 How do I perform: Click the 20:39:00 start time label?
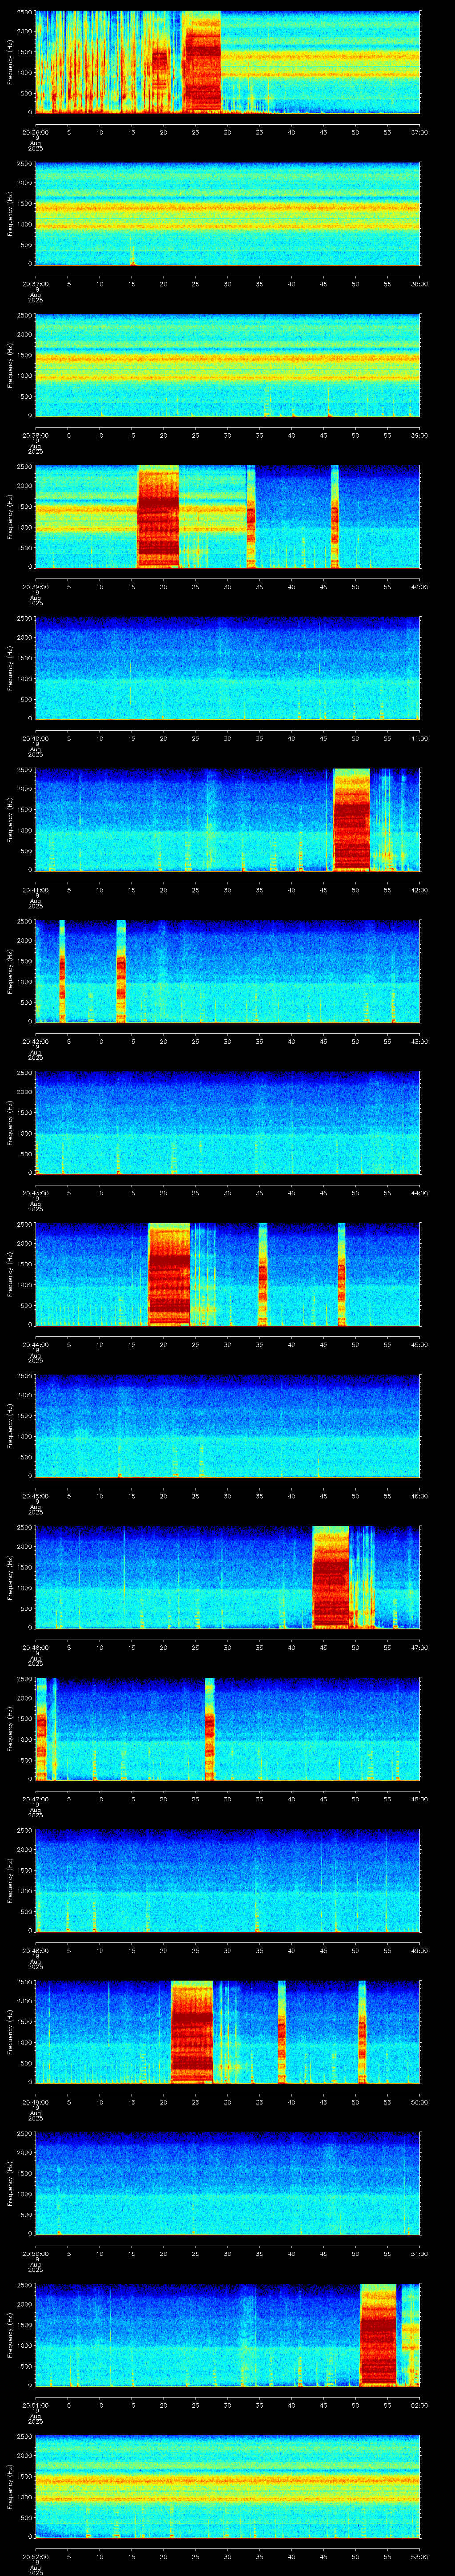pyautogui.click(x=35, y=587)
